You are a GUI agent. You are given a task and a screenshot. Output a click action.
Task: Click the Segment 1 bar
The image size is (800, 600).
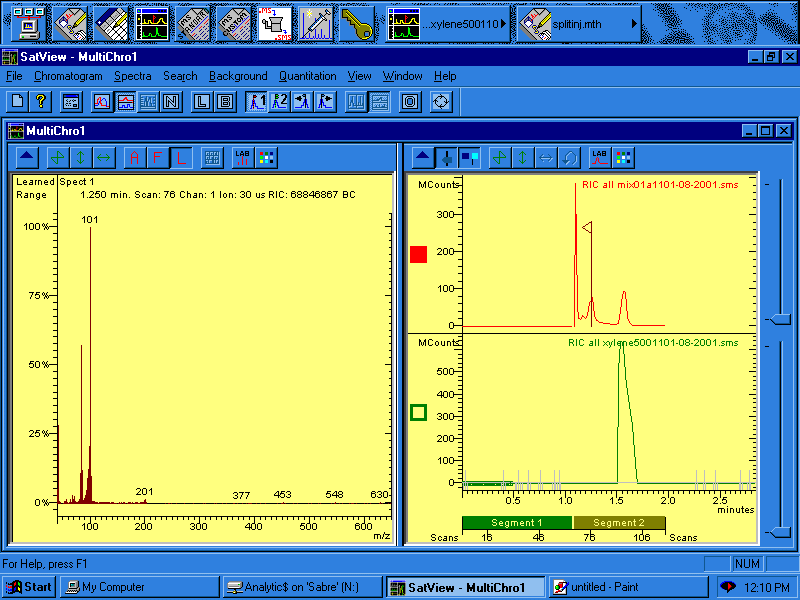[x=517, y=522]
